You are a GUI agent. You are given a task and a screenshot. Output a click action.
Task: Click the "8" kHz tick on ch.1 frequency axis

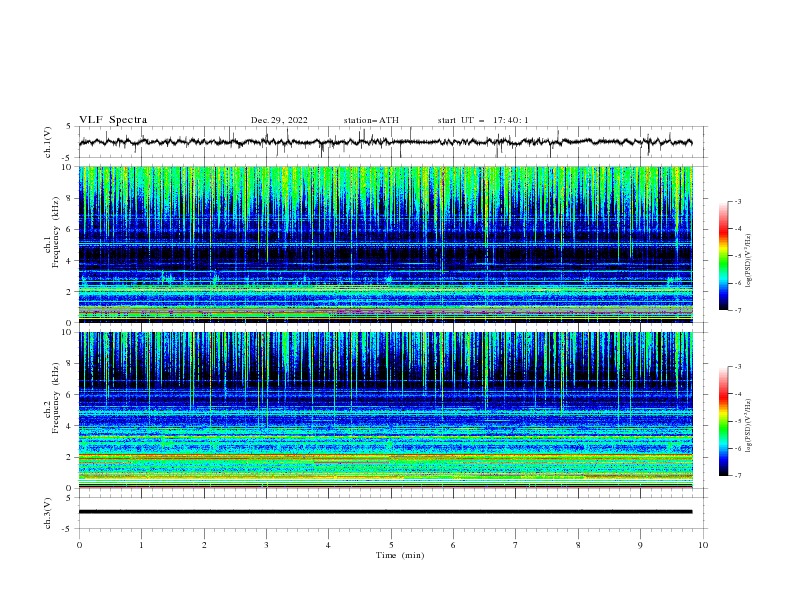point(70,198)
